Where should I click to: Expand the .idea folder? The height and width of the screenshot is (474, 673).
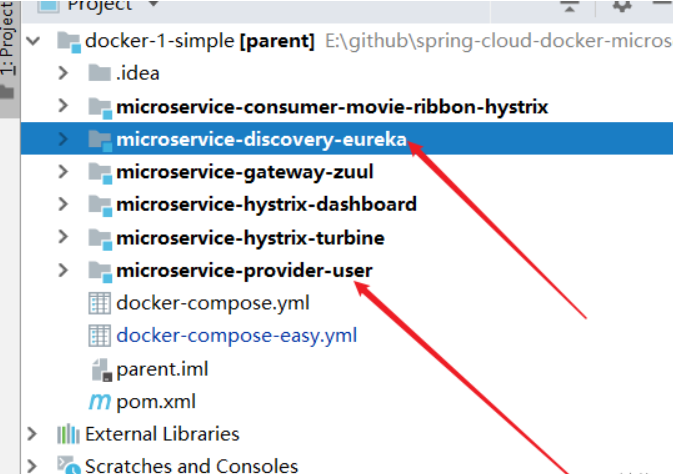coord(63,73)
